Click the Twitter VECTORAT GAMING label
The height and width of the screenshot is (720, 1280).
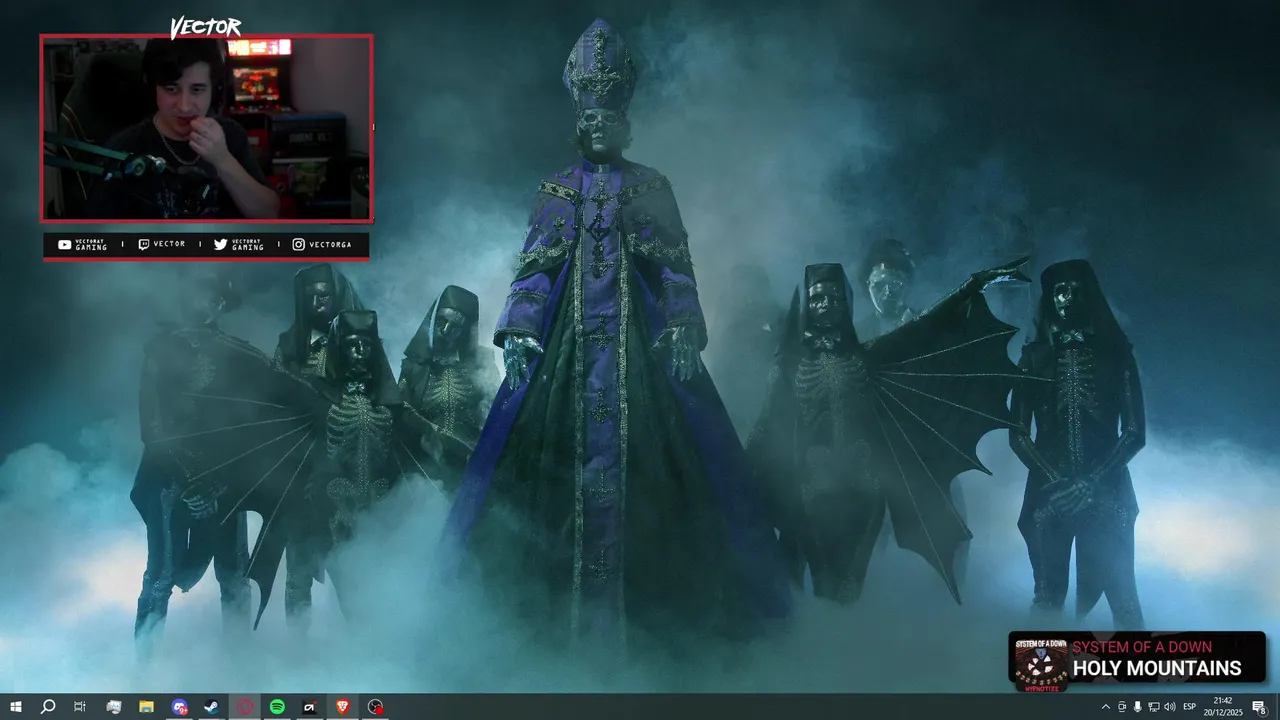click(238, 245)
